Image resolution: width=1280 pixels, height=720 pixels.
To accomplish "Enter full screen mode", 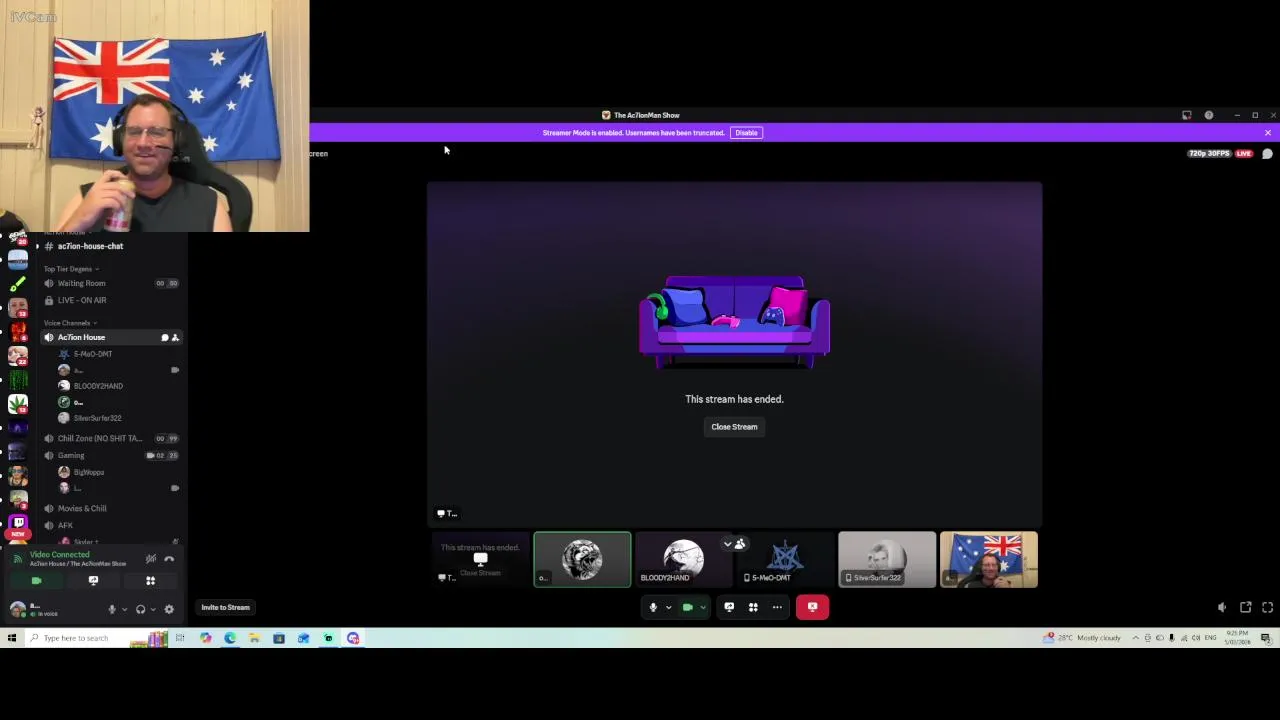I will click(1267, 607).
